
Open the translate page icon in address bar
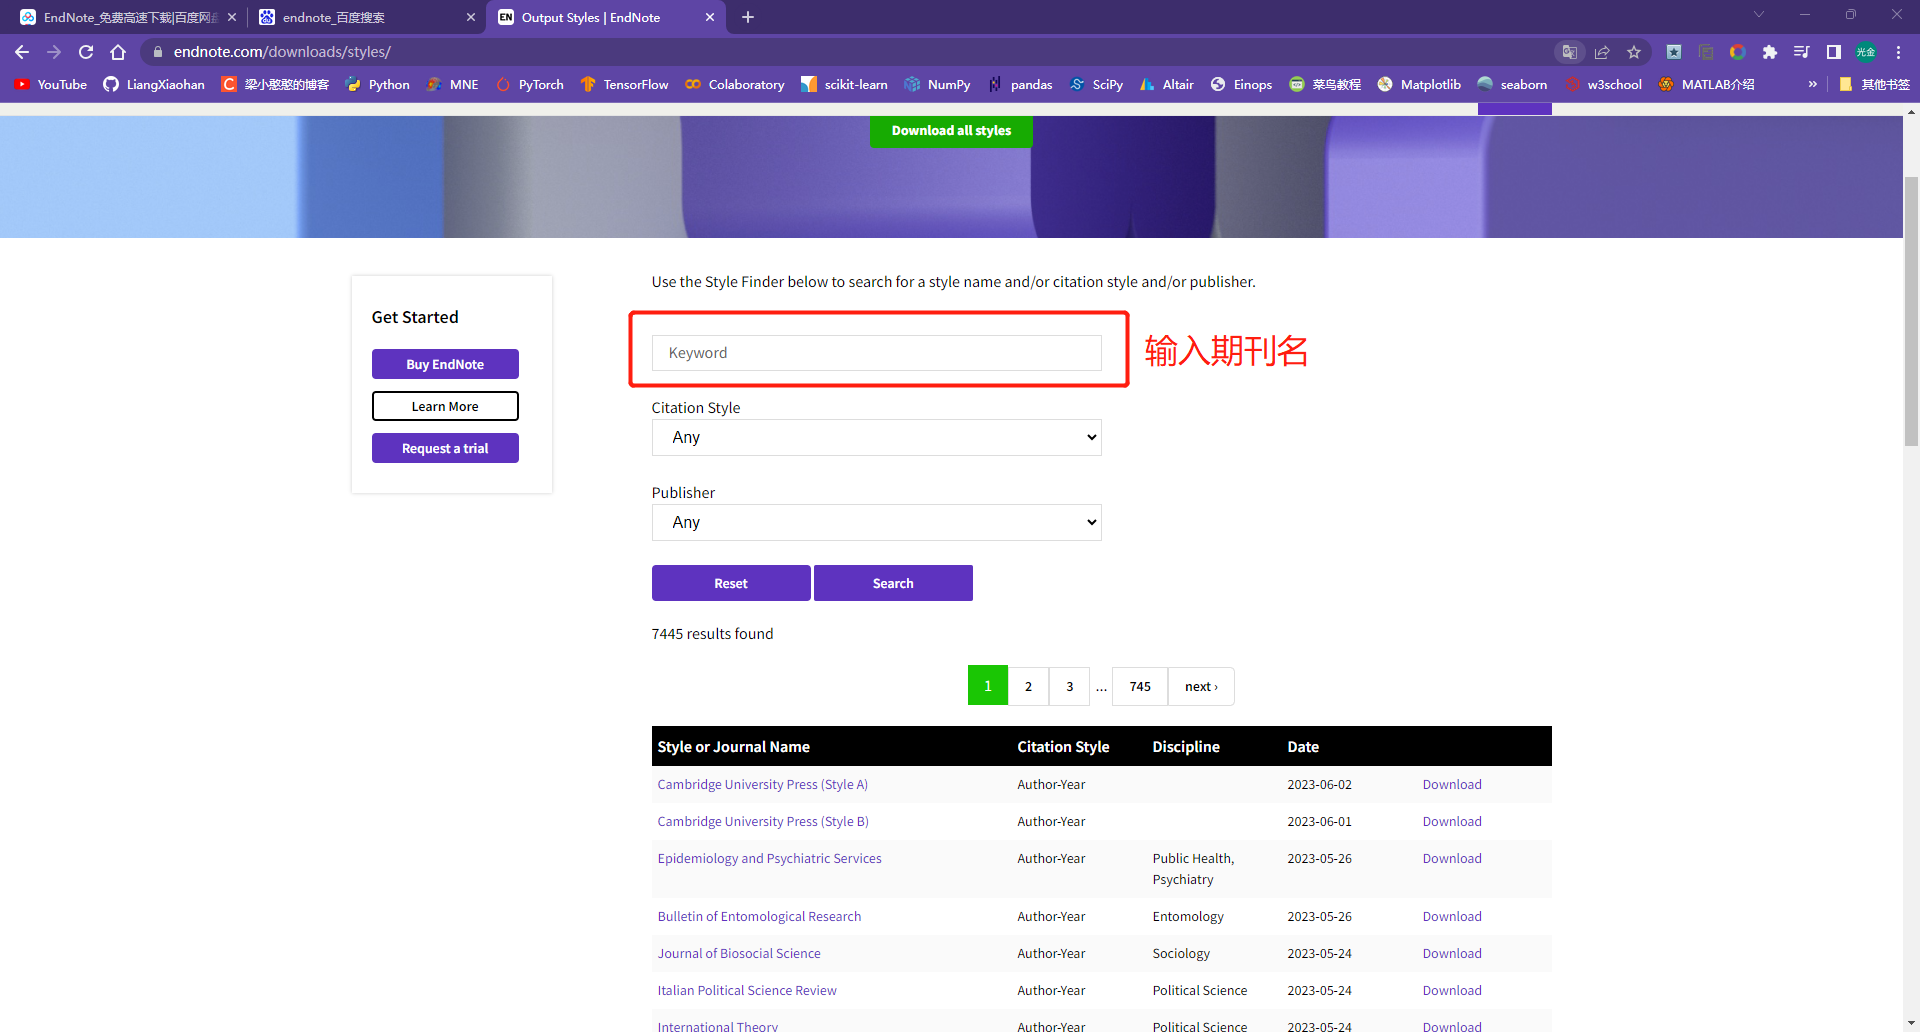coord(1570,52)
